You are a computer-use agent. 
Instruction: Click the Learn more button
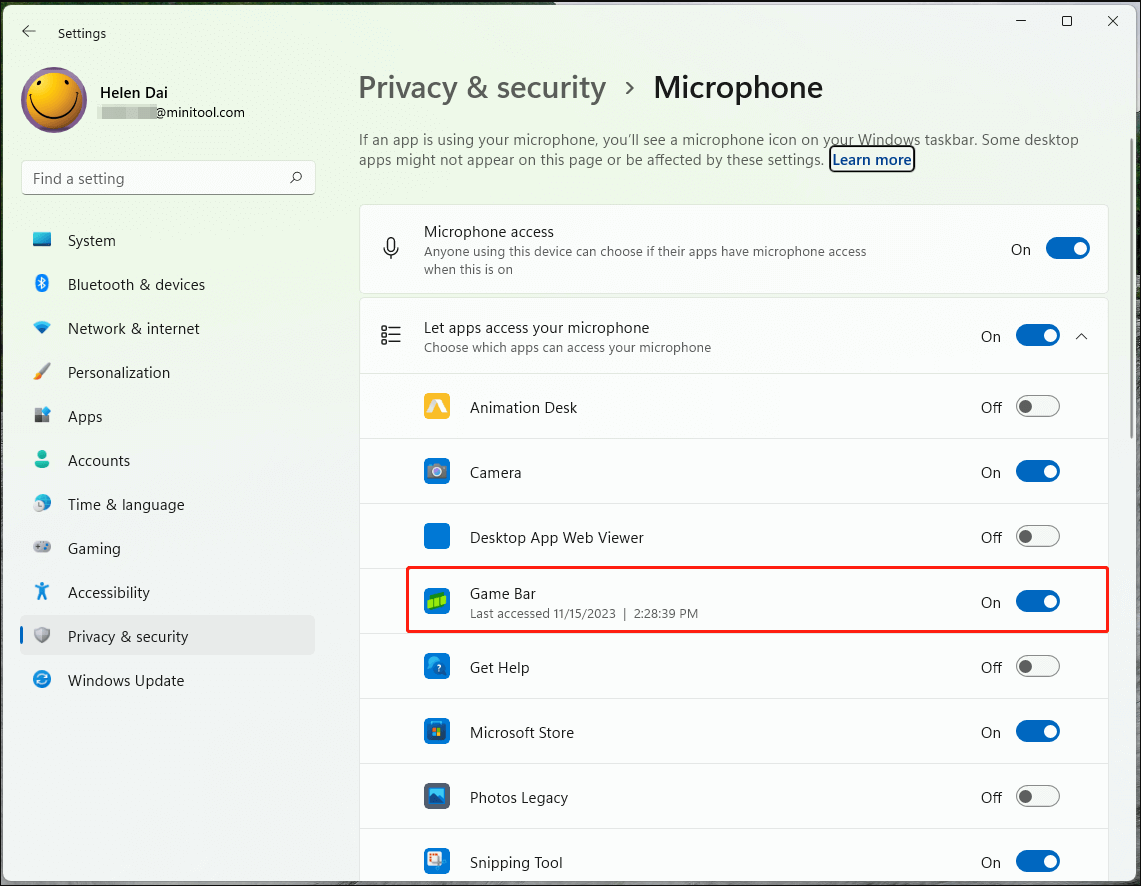pyautogui.click(x=871, y=158)
